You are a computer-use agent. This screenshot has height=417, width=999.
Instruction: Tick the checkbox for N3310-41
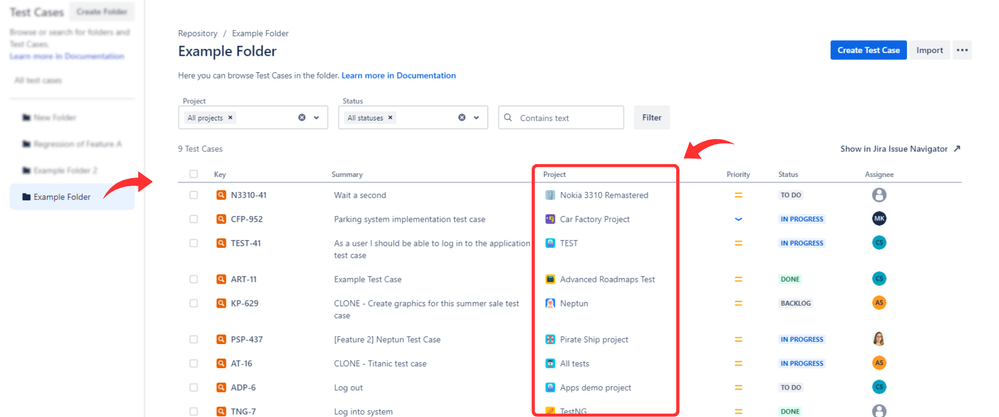click(x=194, y=195)
